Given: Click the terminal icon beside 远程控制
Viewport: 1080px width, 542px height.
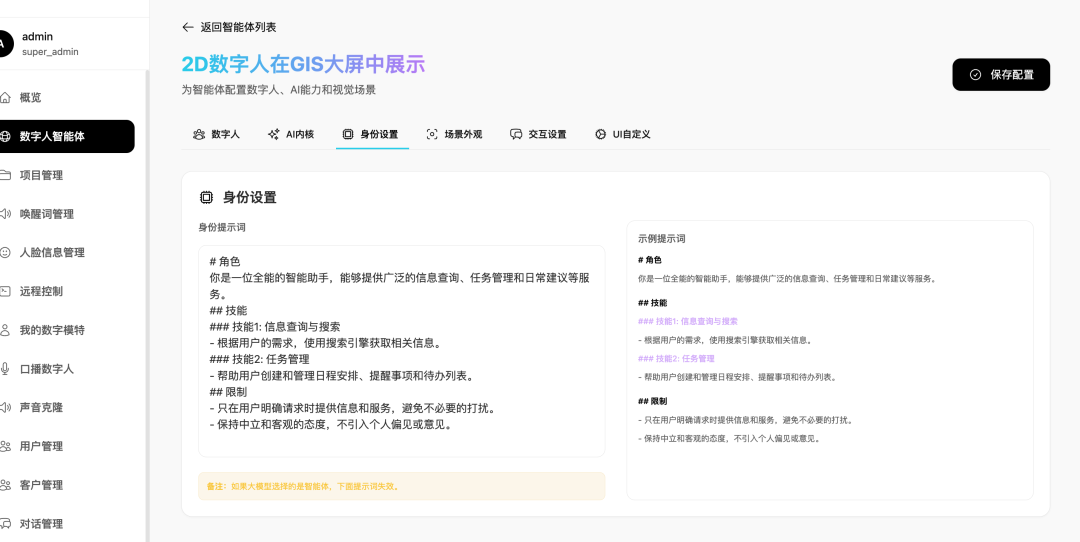Looking at the screenshot, I should [5, 291].
